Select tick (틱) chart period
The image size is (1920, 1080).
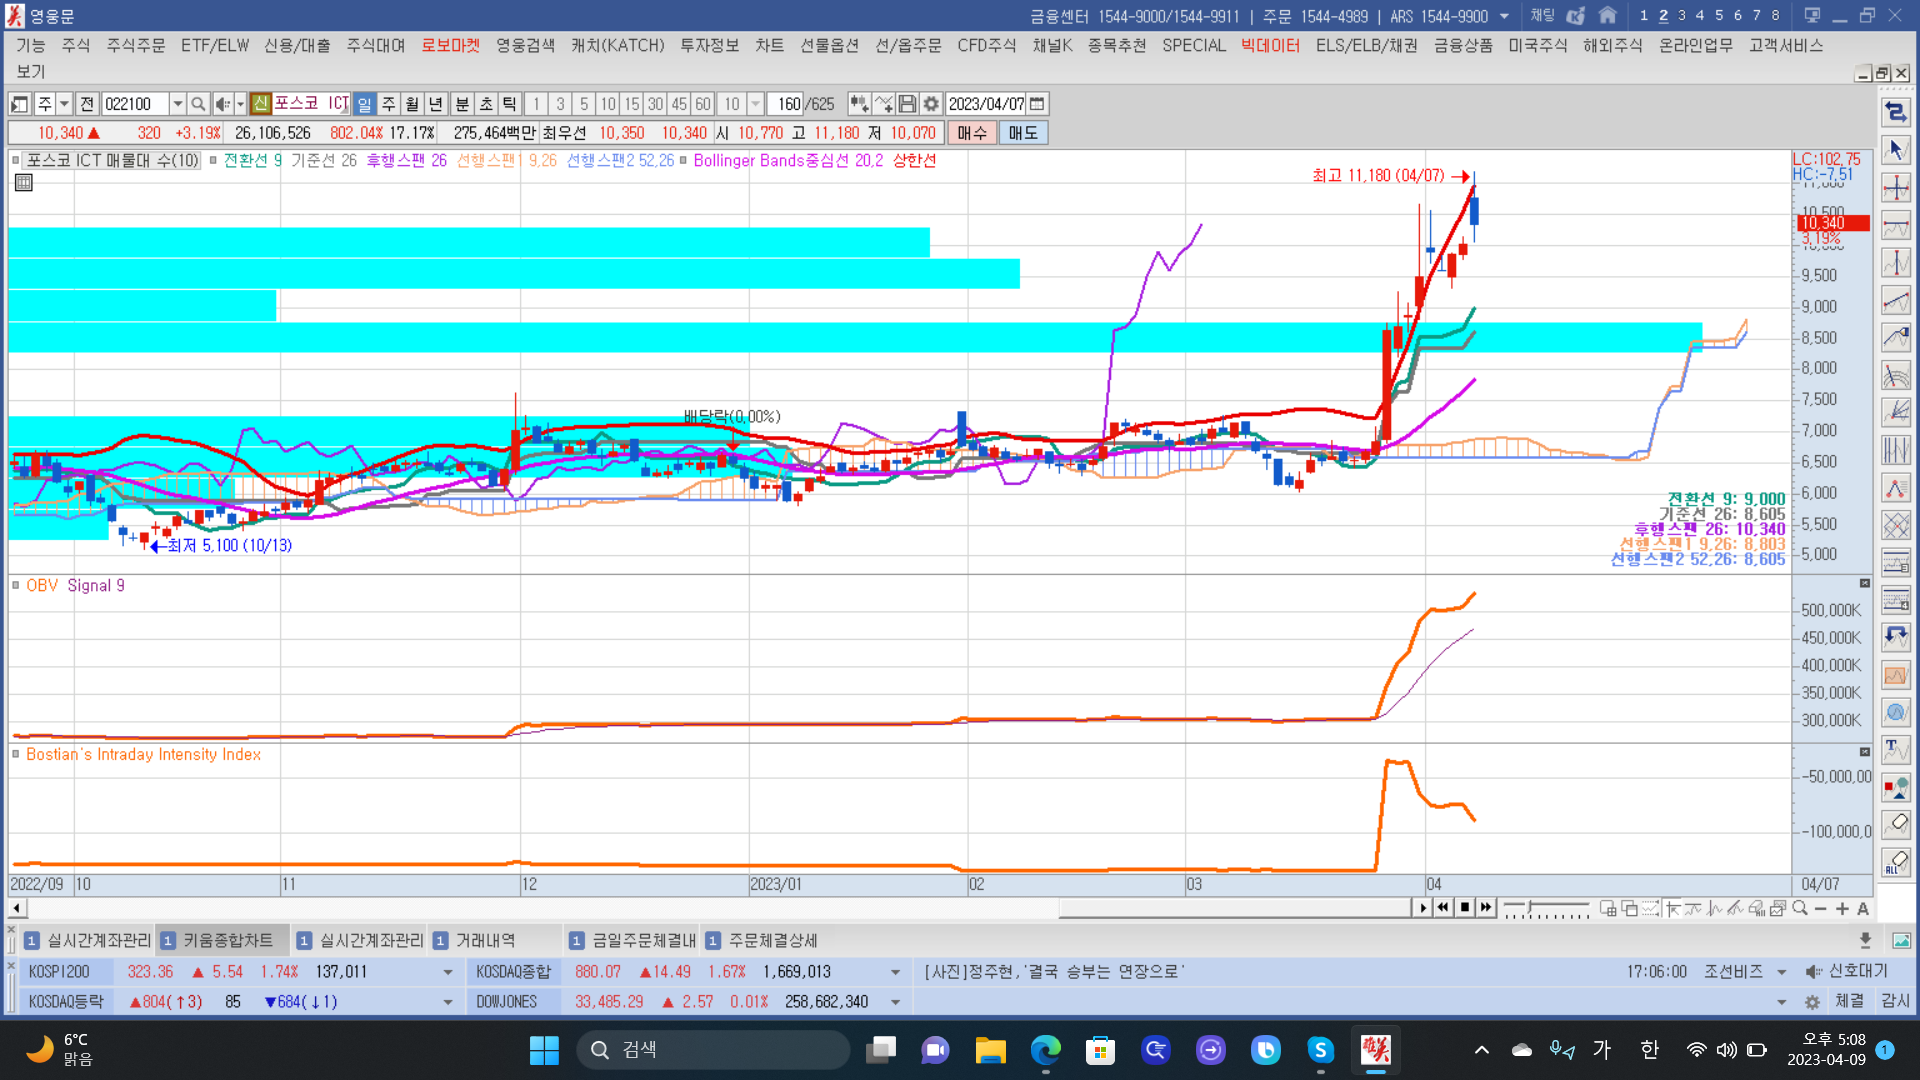point(510,104)
